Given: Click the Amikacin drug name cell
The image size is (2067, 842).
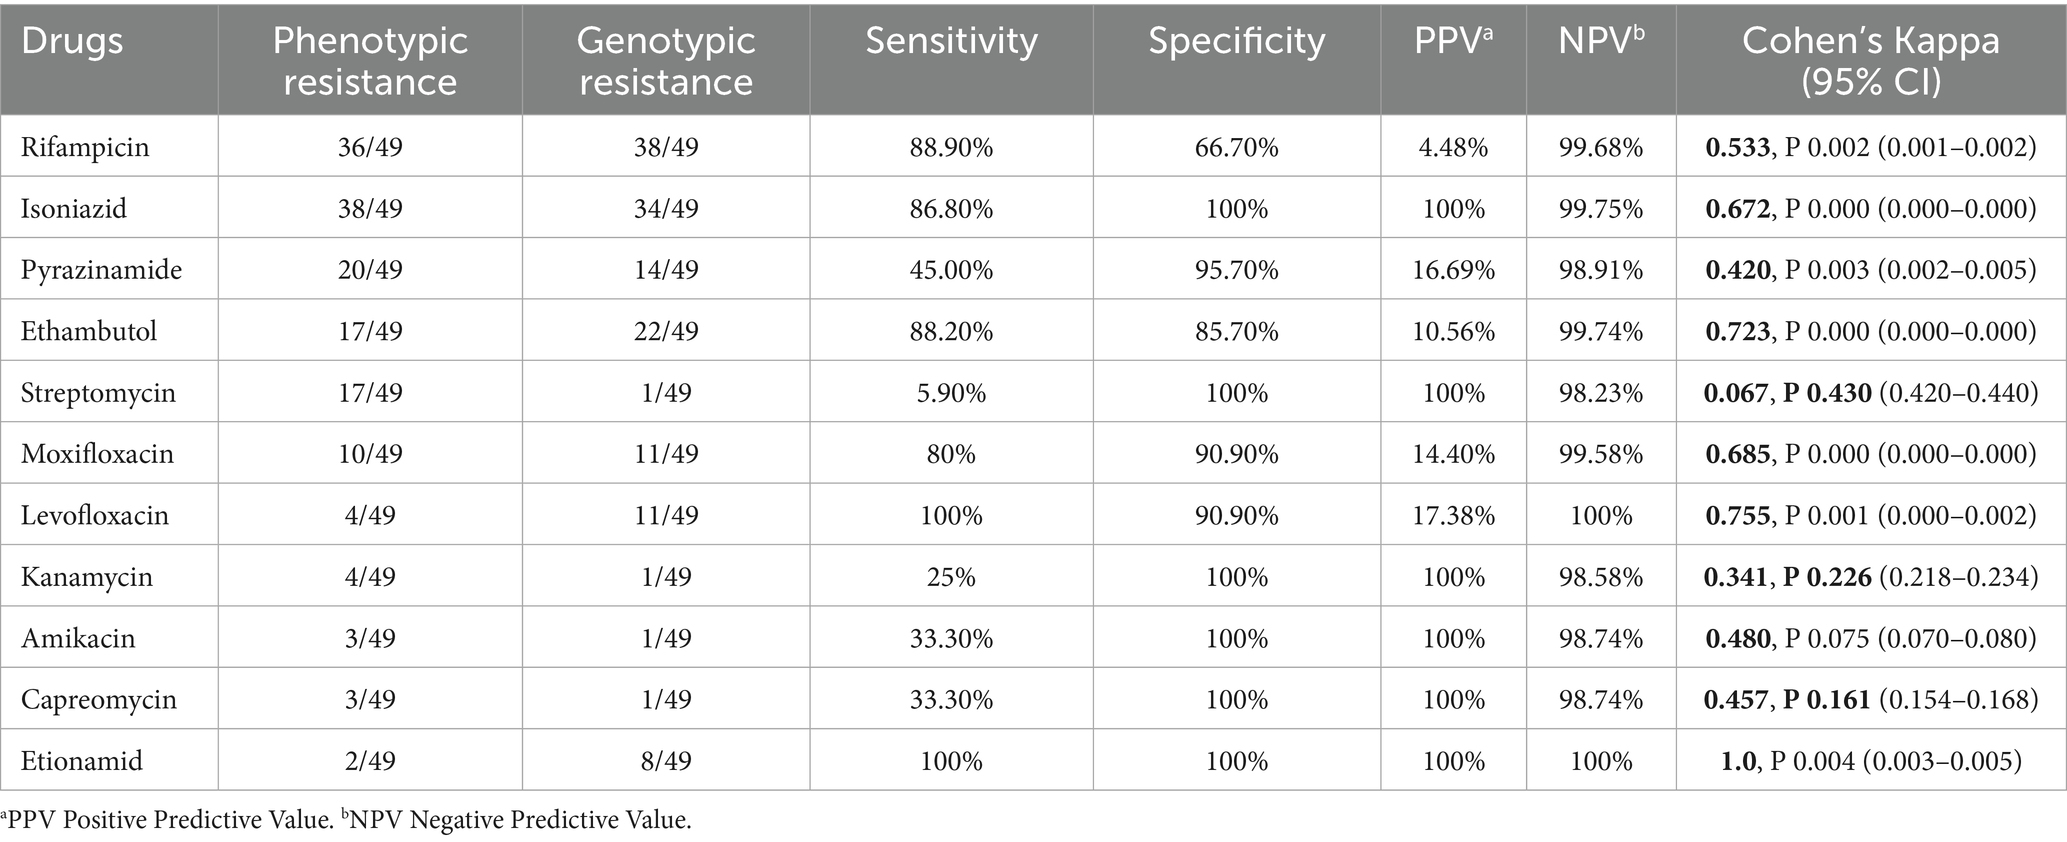Looking at the screenshot, I should 78,638.
